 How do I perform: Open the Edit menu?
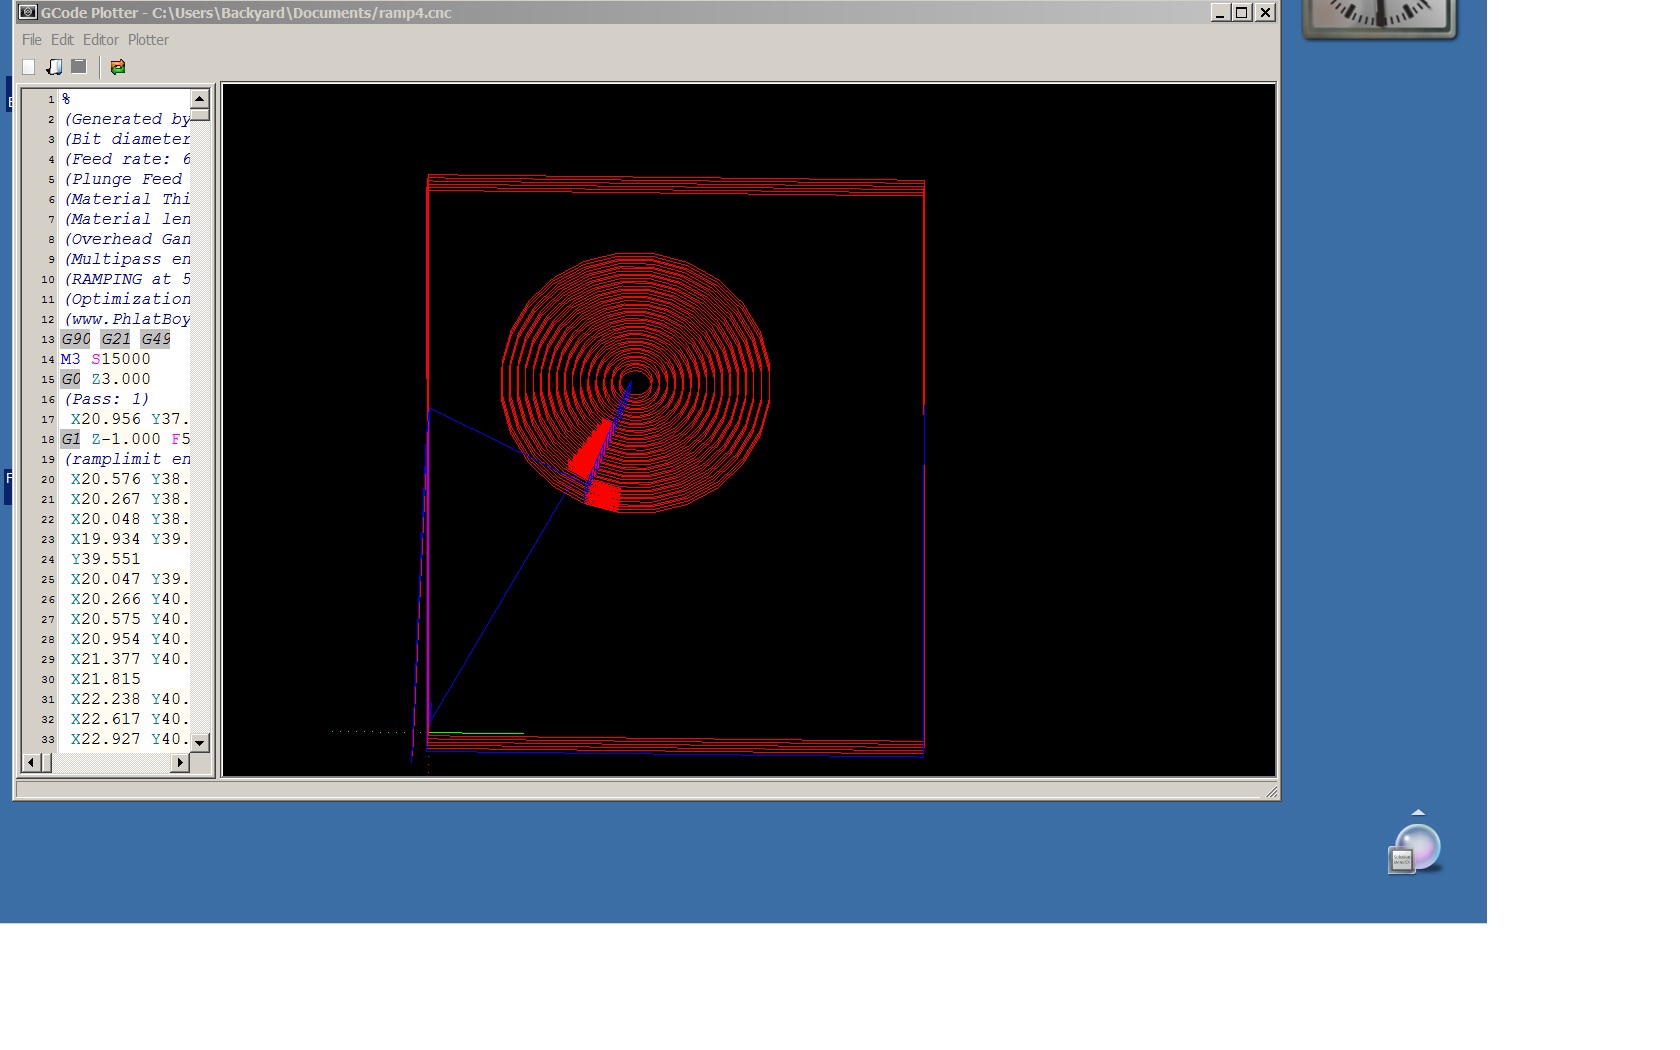coord(62,40)
